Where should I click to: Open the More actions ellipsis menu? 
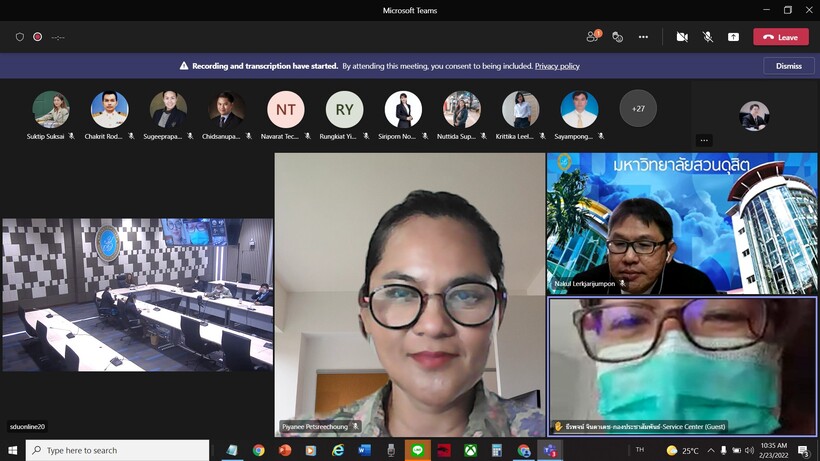click(643, 37)
